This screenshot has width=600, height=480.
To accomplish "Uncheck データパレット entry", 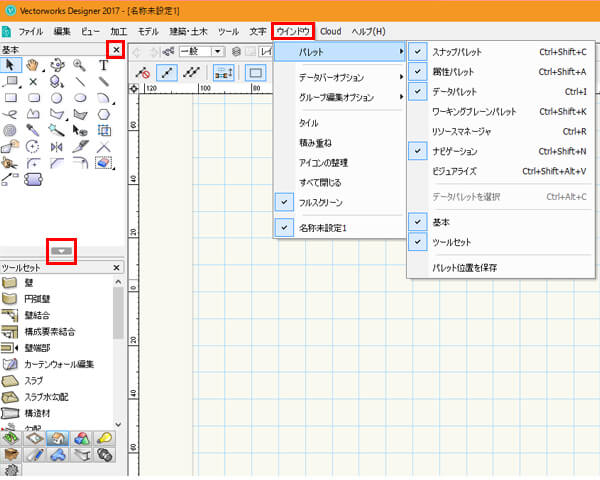I will coord(501,92).
